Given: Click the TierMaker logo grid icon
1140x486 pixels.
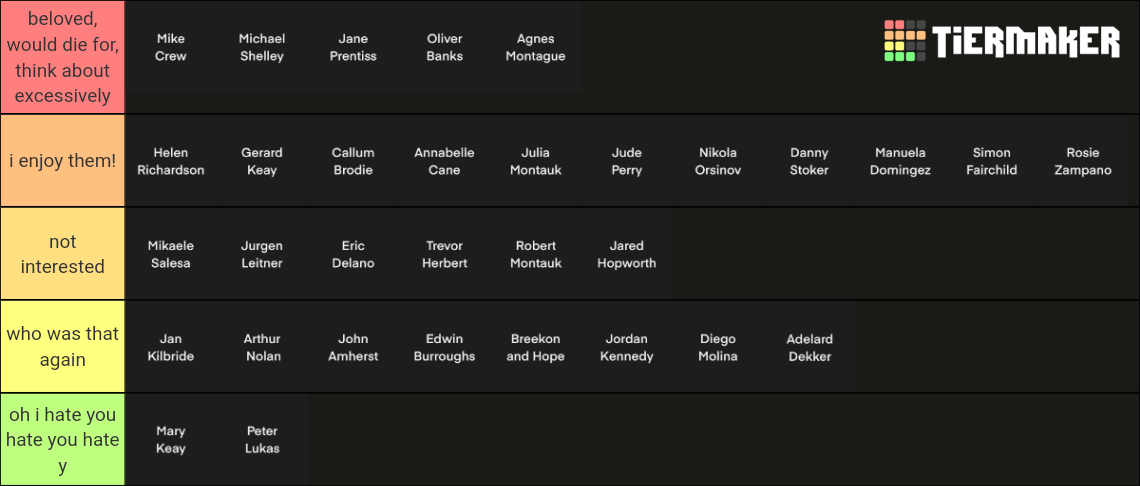Looking at the screenshot, I should tap(905, 41).
